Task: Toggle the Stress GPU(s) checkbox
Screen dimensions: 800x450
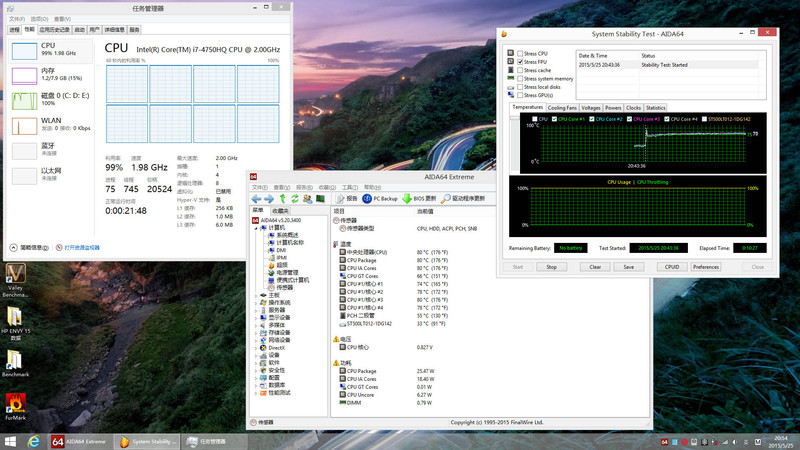Action: point(520,95)
